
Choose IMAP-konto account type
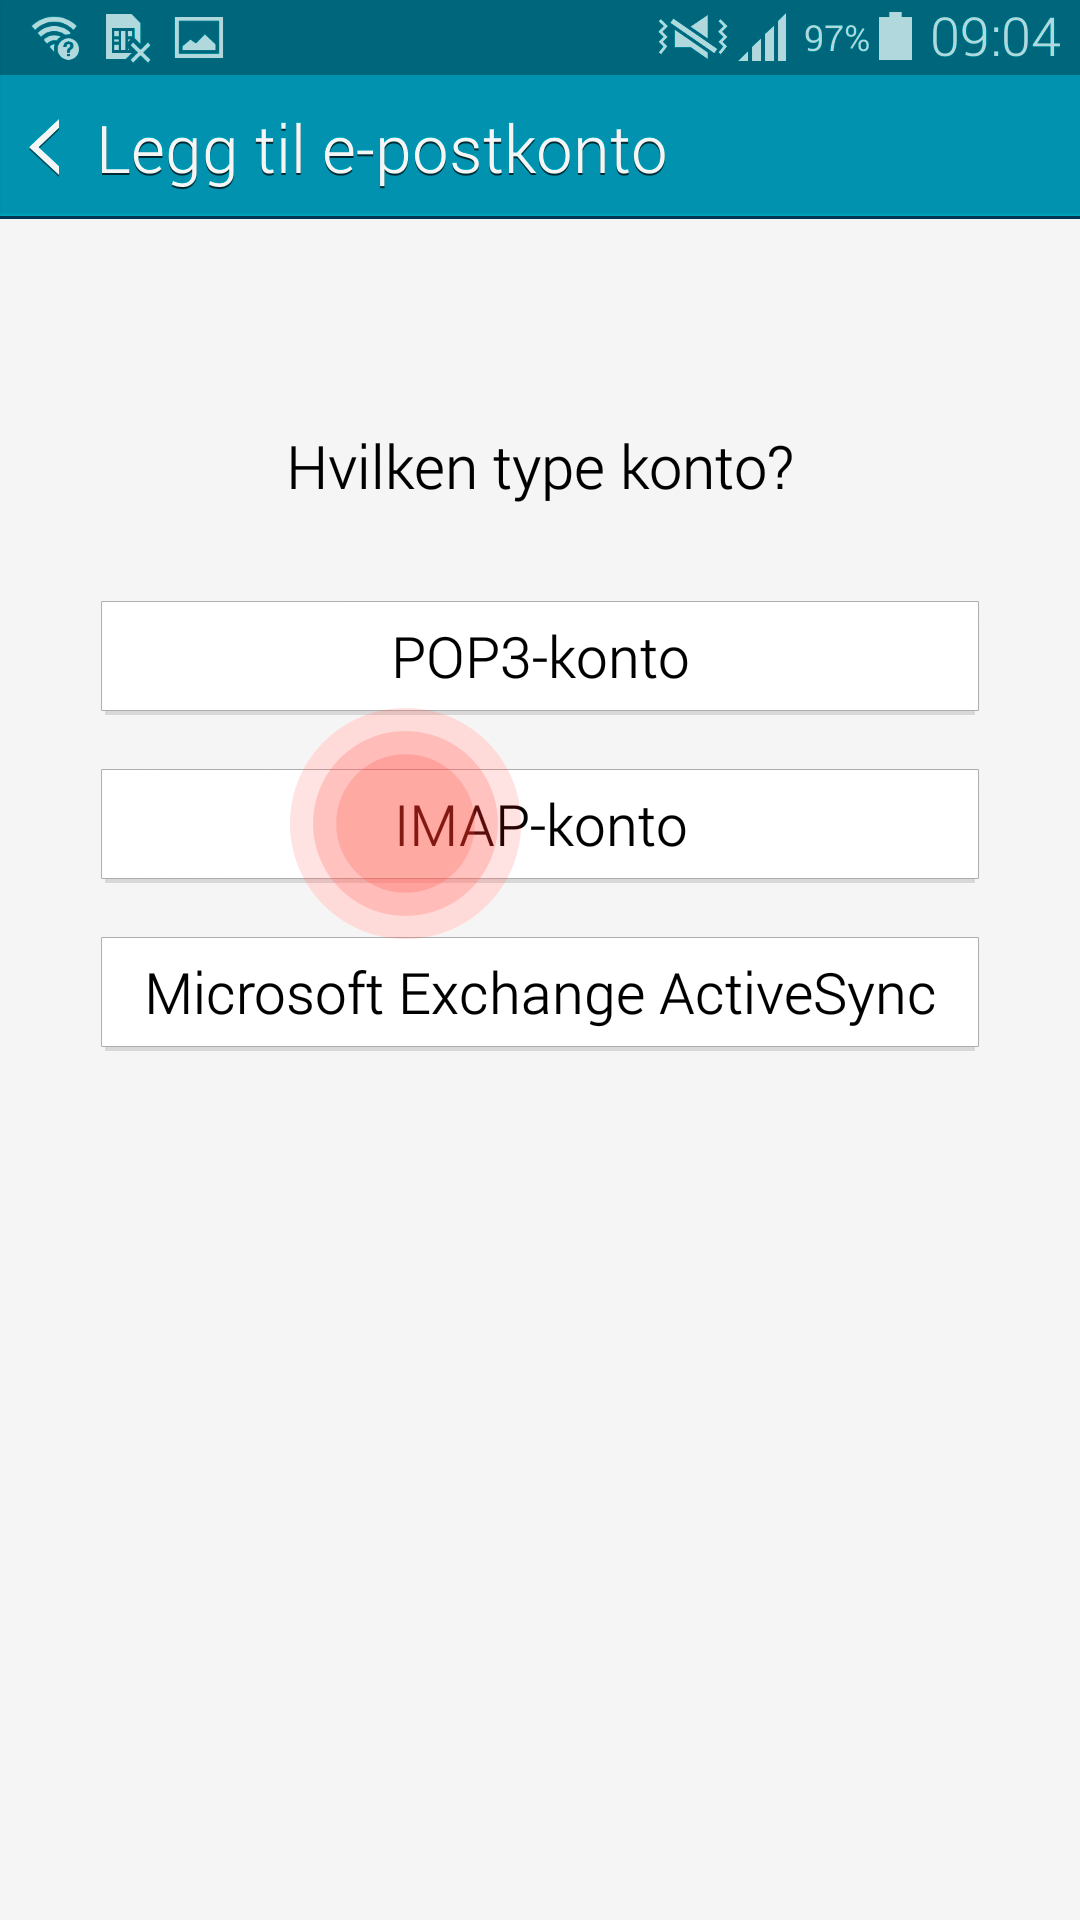point(540,825)
